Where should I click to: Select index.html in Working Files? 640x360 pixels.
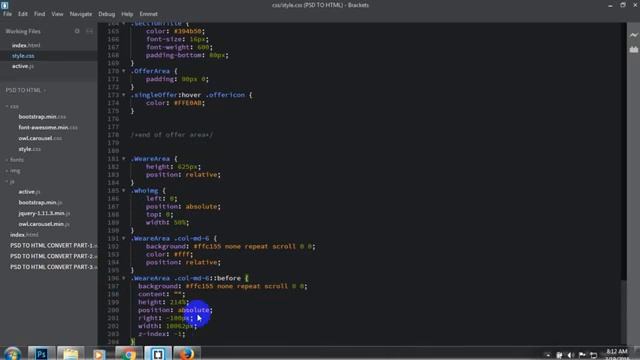pos(26,45)
